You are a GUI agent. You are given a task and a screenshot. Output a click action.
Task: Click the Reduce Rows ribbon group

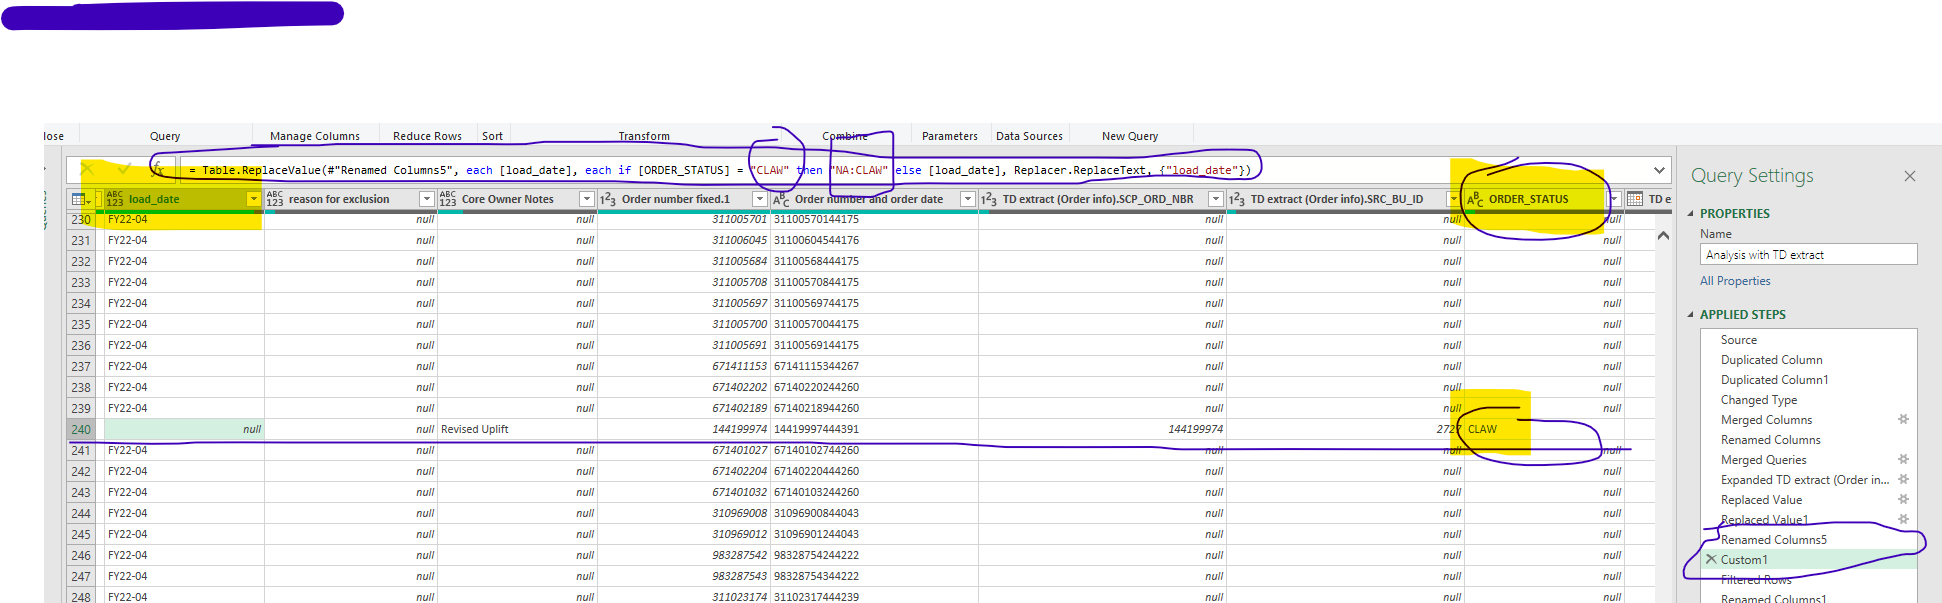coord(427,136)
